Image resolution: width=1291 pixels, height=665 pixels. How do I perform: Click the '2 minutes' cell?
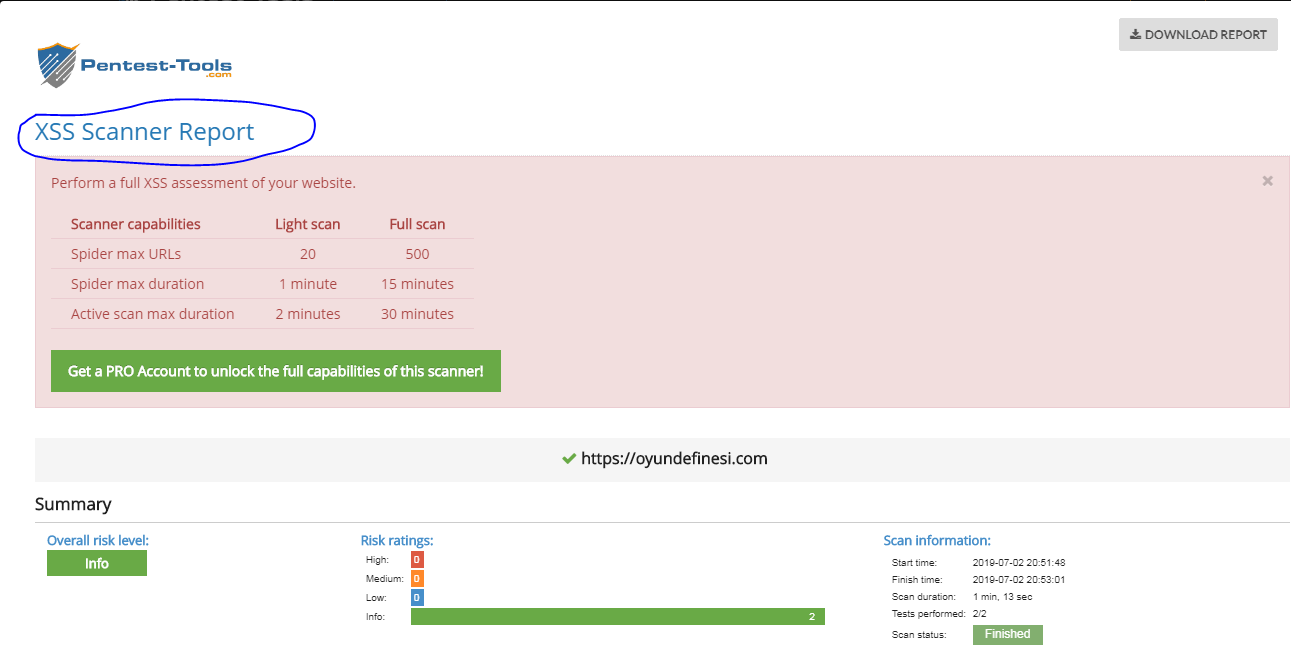point(308,314)
